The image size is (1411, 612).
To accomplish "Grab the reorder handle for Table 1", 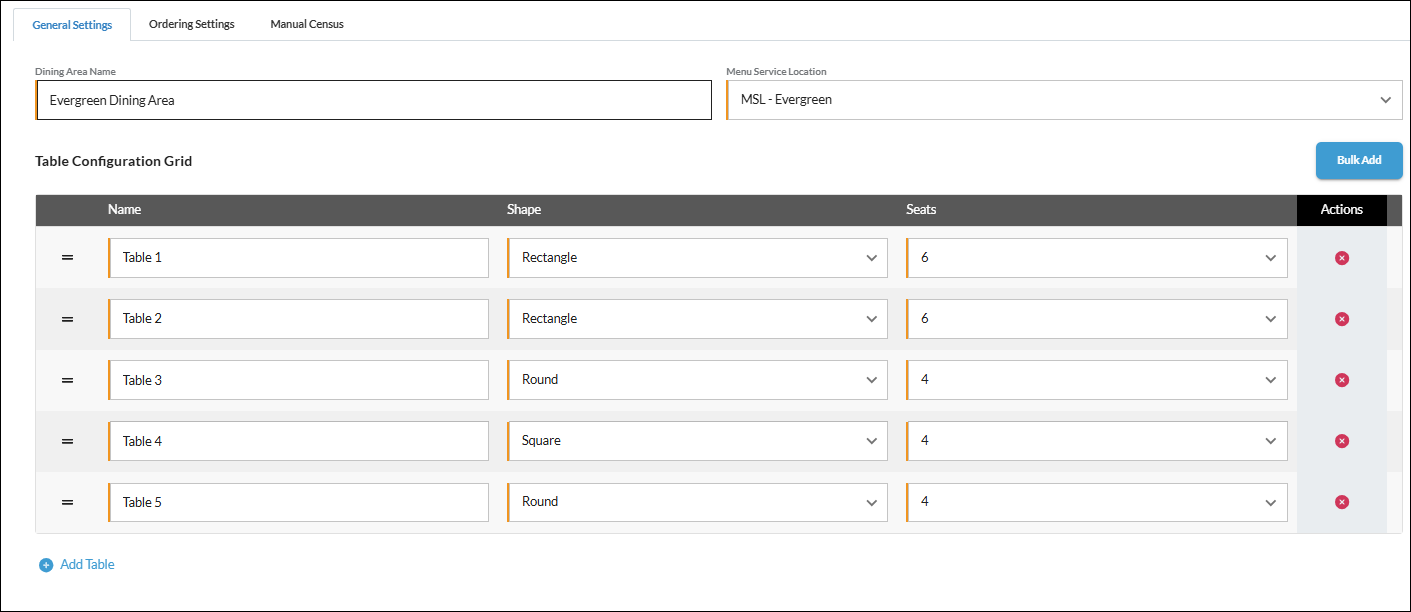I will click(x=68, y=258).
